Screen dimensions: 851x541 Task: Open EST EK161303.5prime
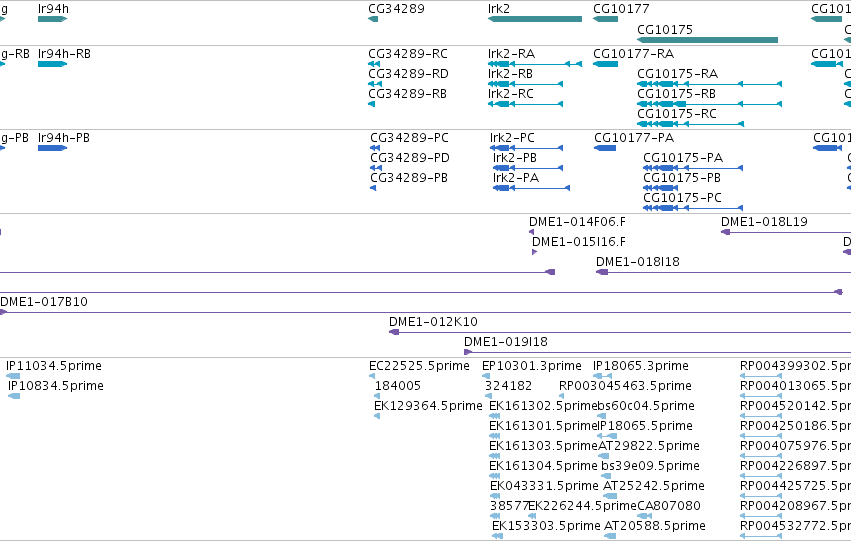(x=543, y=447)
